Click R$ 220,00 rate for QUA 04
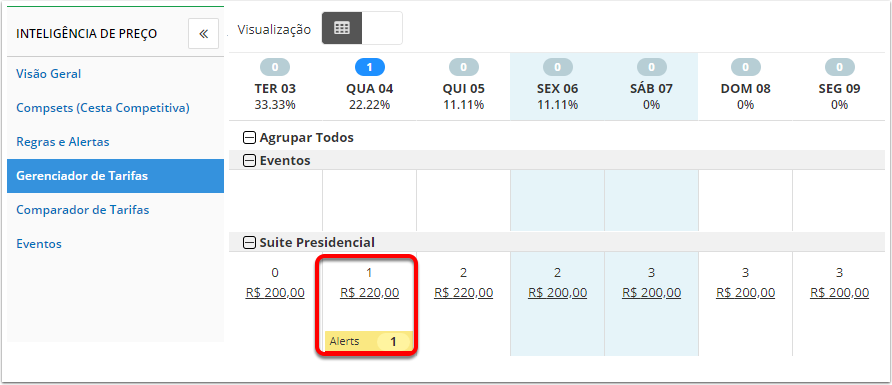The image size is (892, 385). click(370, 293)
